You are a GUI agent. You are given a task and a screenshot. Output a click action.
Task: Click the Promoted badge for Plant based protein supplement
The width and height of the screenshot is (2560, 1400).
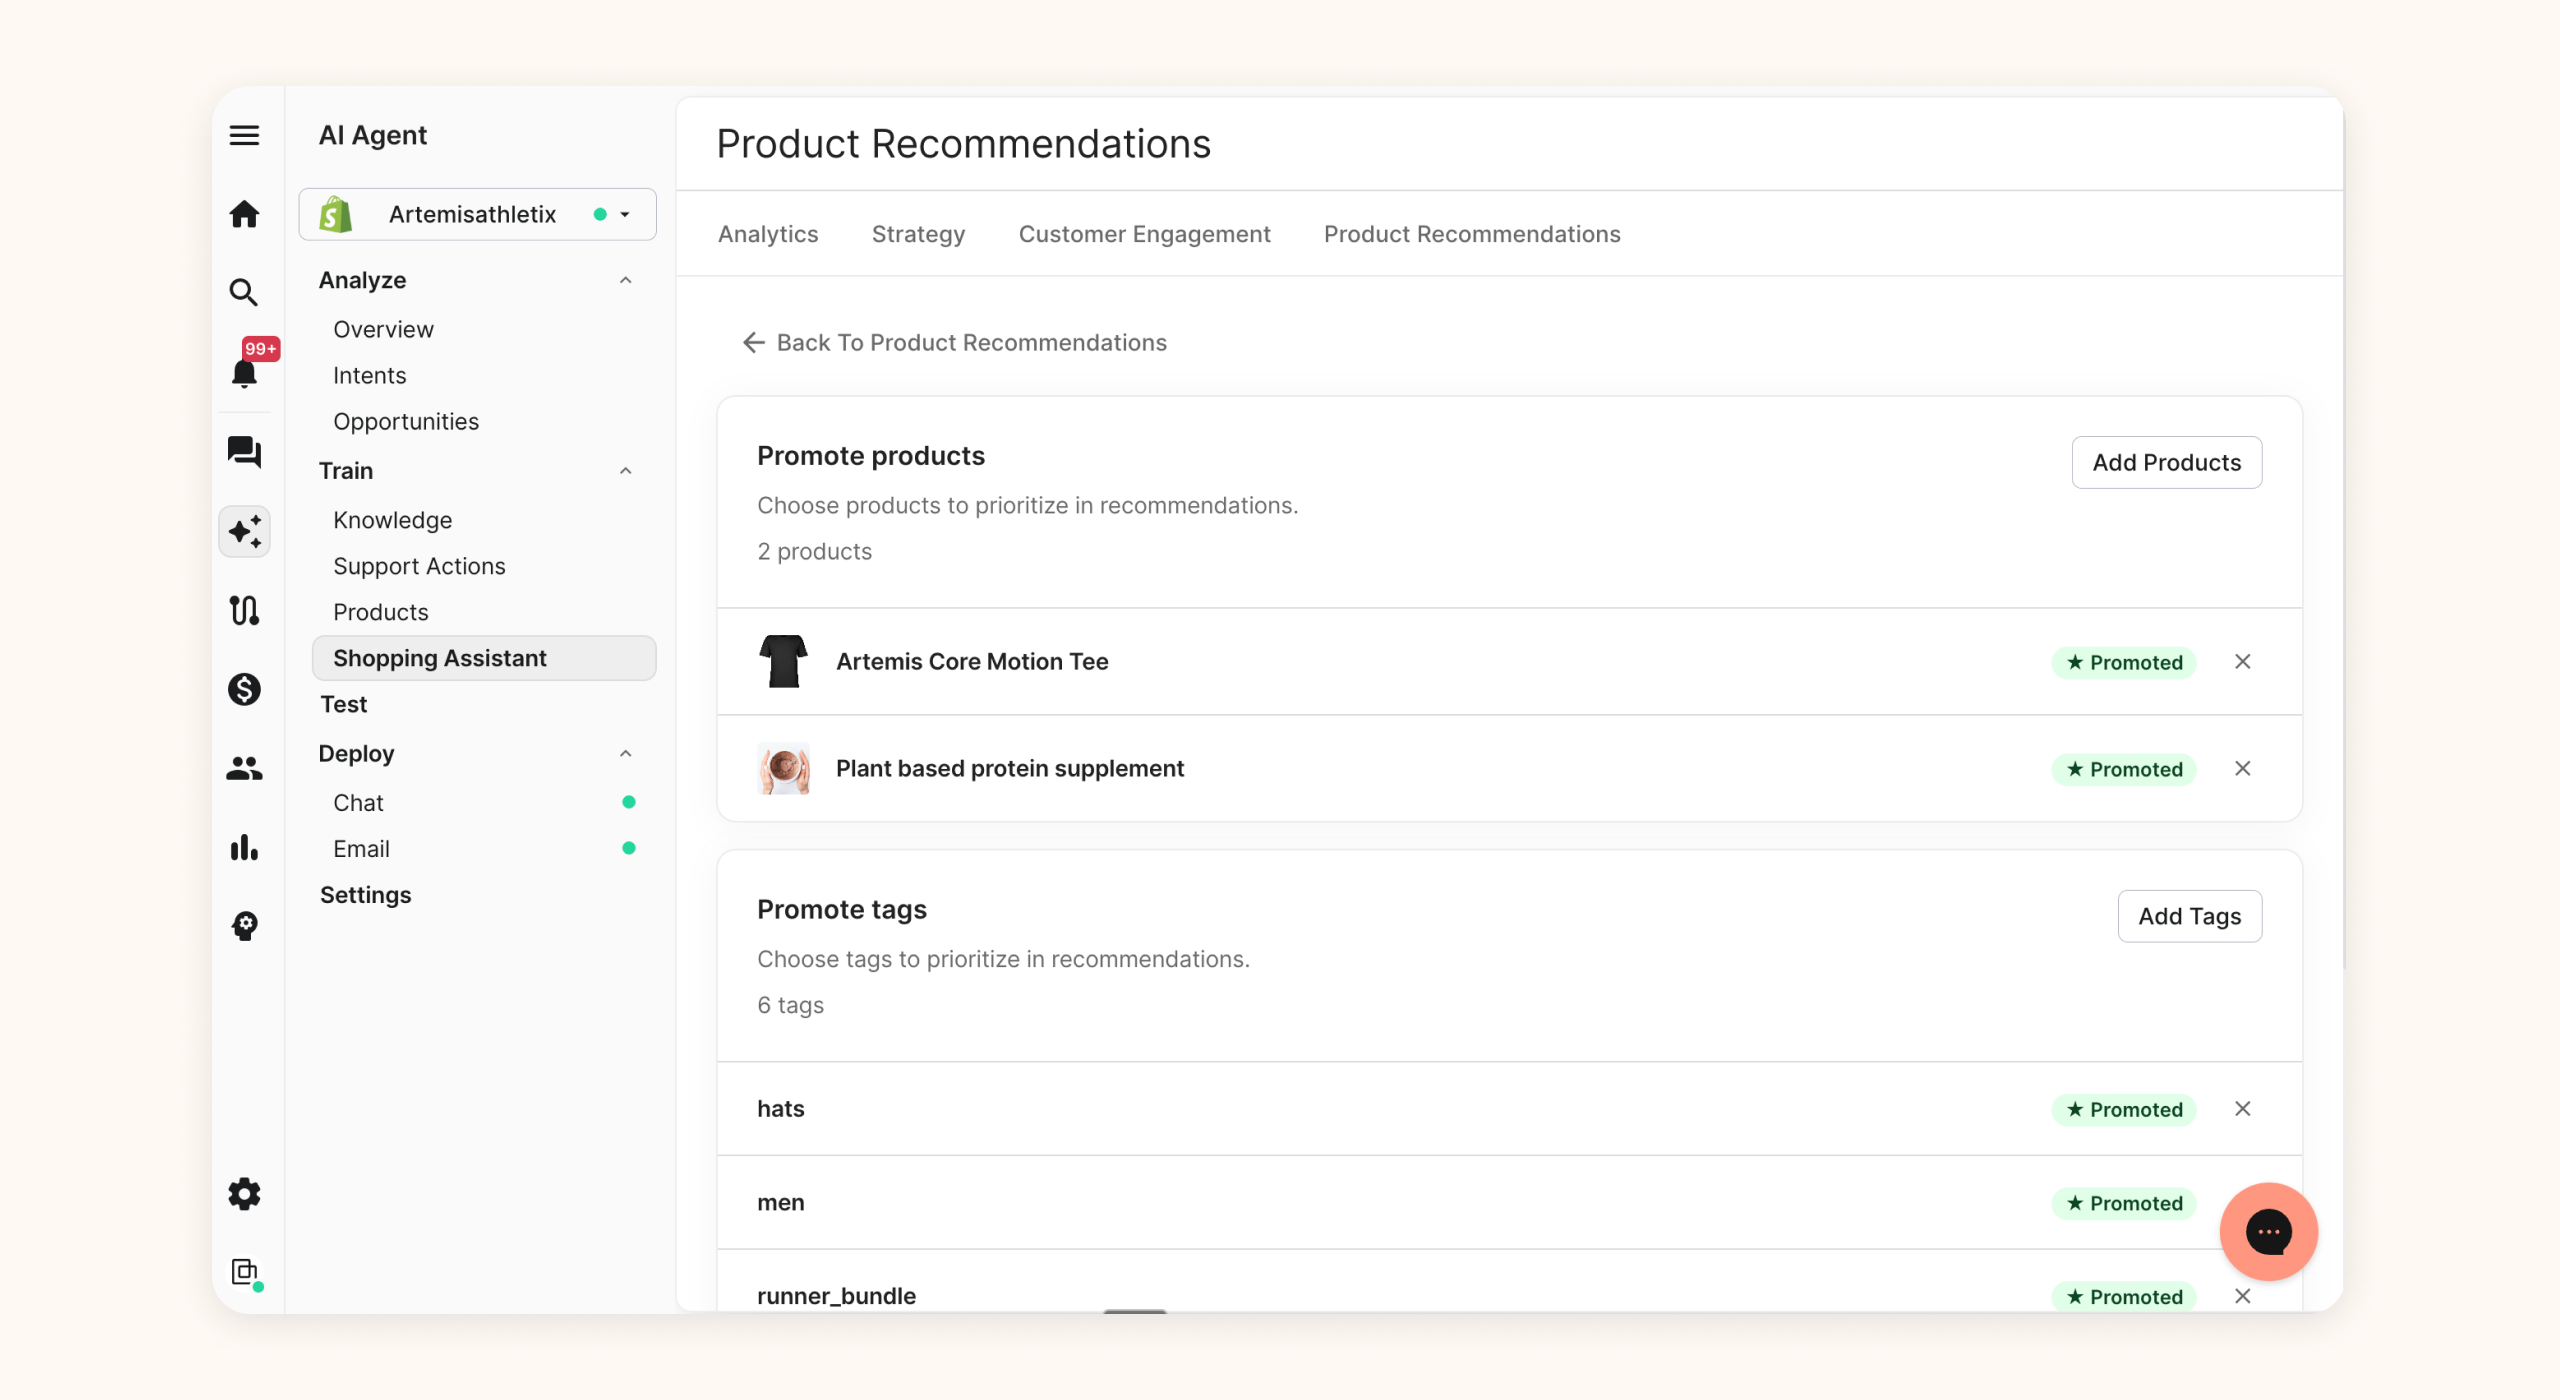pyautogui.click(x=2124, y=769)
